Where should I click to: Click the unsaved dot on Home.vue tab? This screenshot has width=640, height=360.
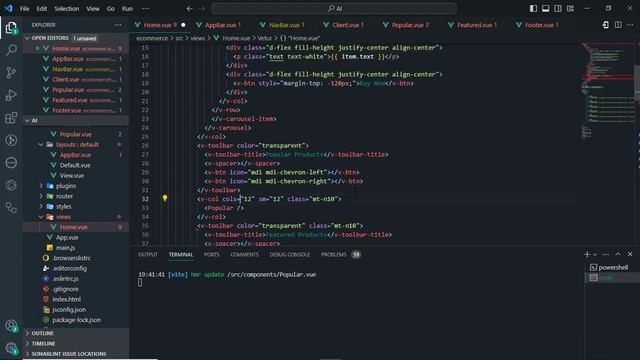pyautogui.click(x=183, y=25)
